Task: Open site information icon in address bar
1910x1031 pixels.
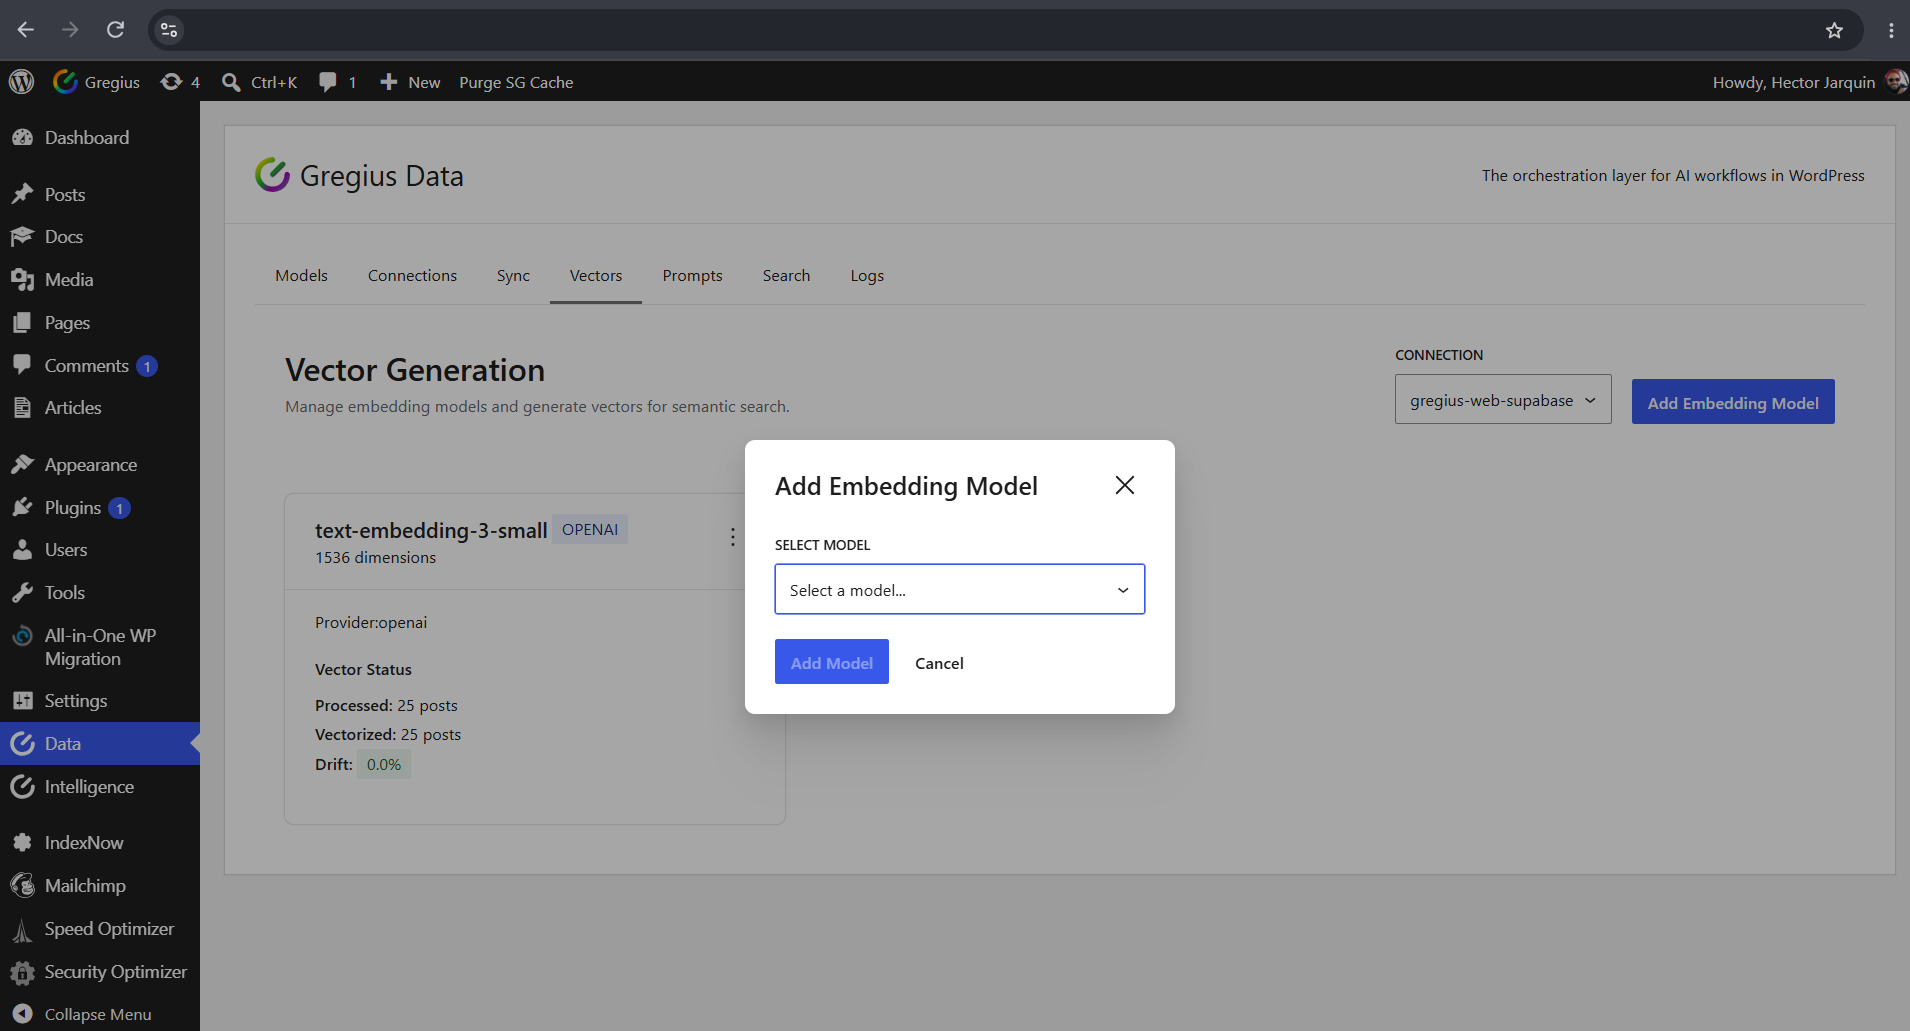Action: pos(169,30)
